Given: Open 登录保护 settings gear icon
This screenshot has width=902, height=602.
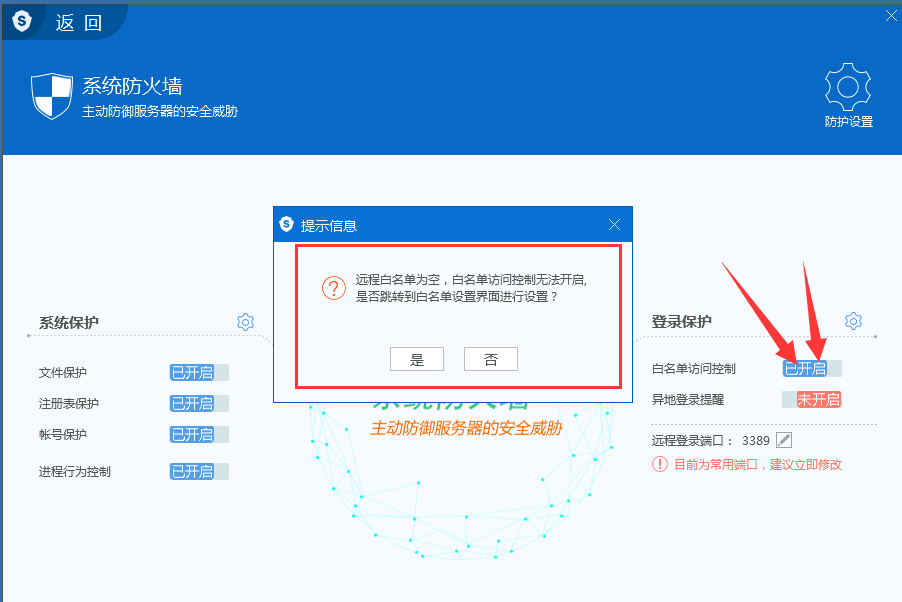Looking at the screenshot, I should coord(853,321).
